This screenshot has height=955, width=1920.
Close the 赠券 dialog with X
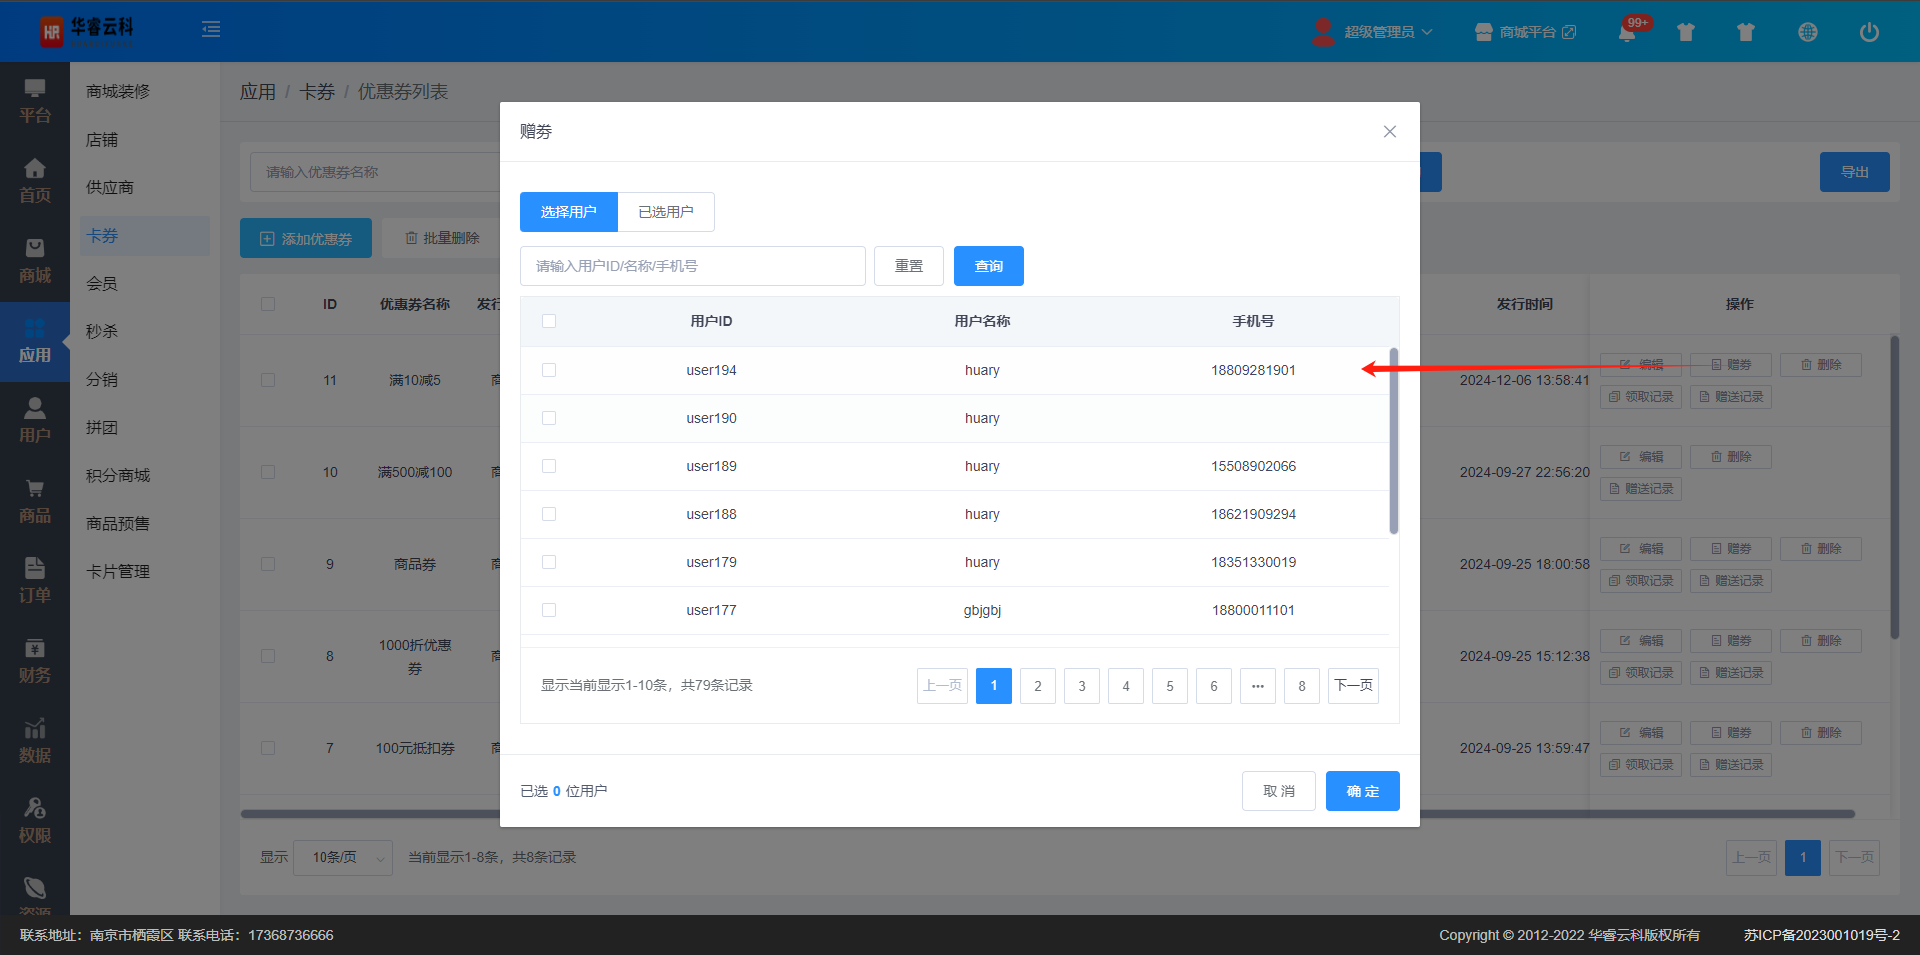[x=1389, y=132]
